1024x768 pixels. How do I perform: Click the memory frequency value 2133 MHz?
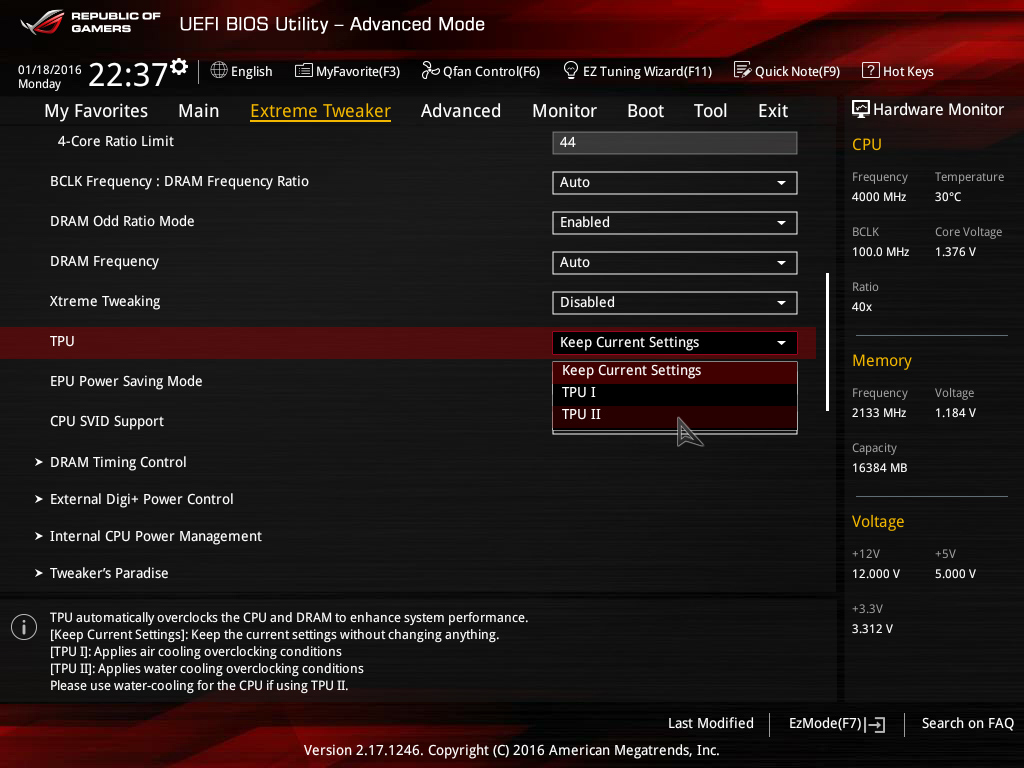tap(879, 413)
